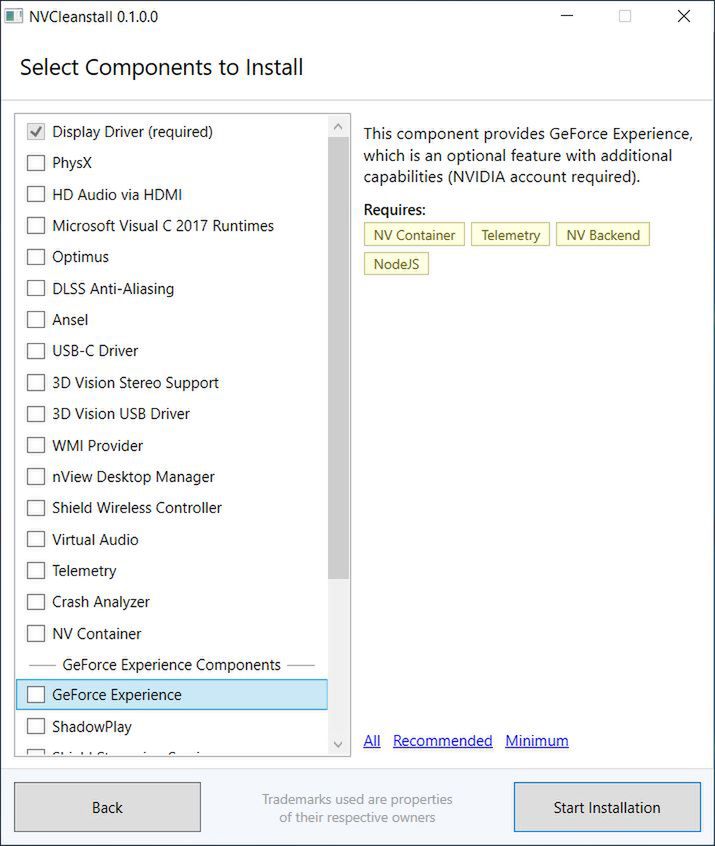Viewport: 715px width, 846px height.
Task: Minimize the NVCleanstall window
Action: tap(566, 16)
